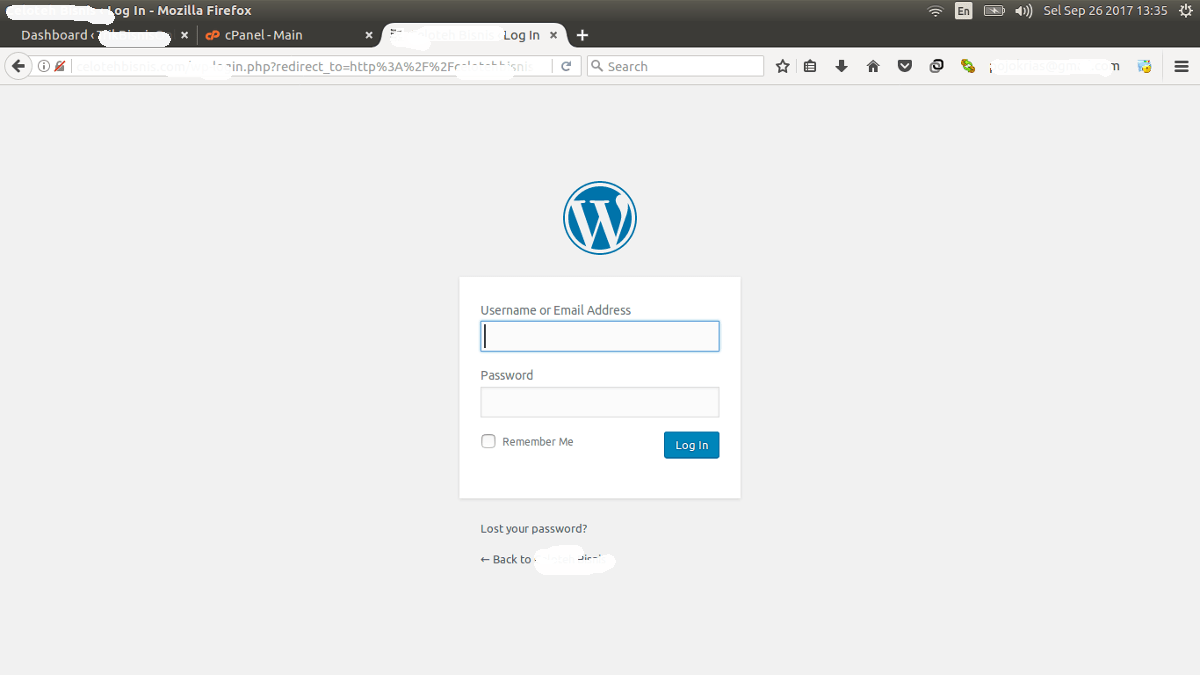Open the Downloads arrow icon
This screenshot has width=1200, height=675.
pos(841,66)
